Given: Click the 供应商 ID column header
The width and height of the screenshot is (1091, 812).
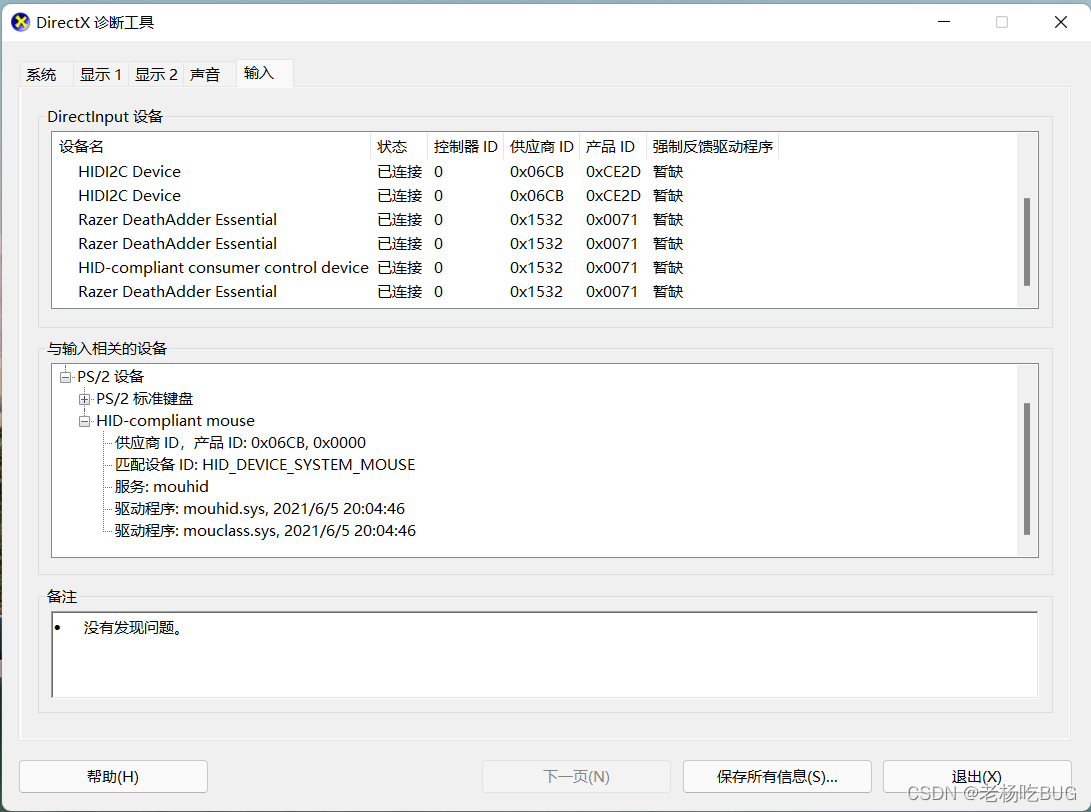Looking at the screenshot, I should [x=541, y=147].
